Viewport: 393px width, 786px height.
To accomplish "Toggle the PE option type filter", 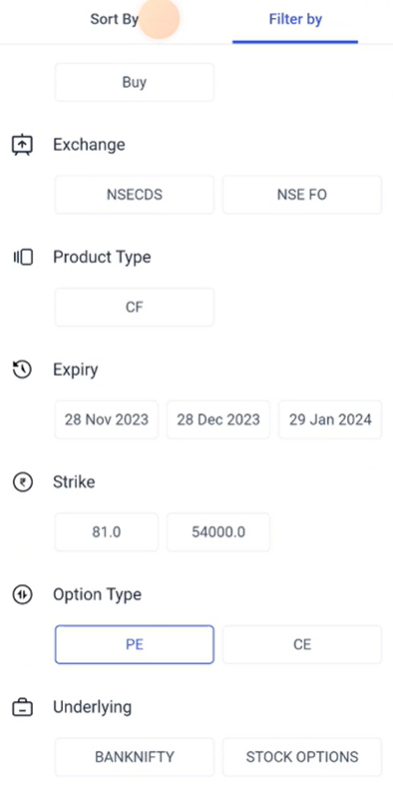I will click(x=134, y=644).
